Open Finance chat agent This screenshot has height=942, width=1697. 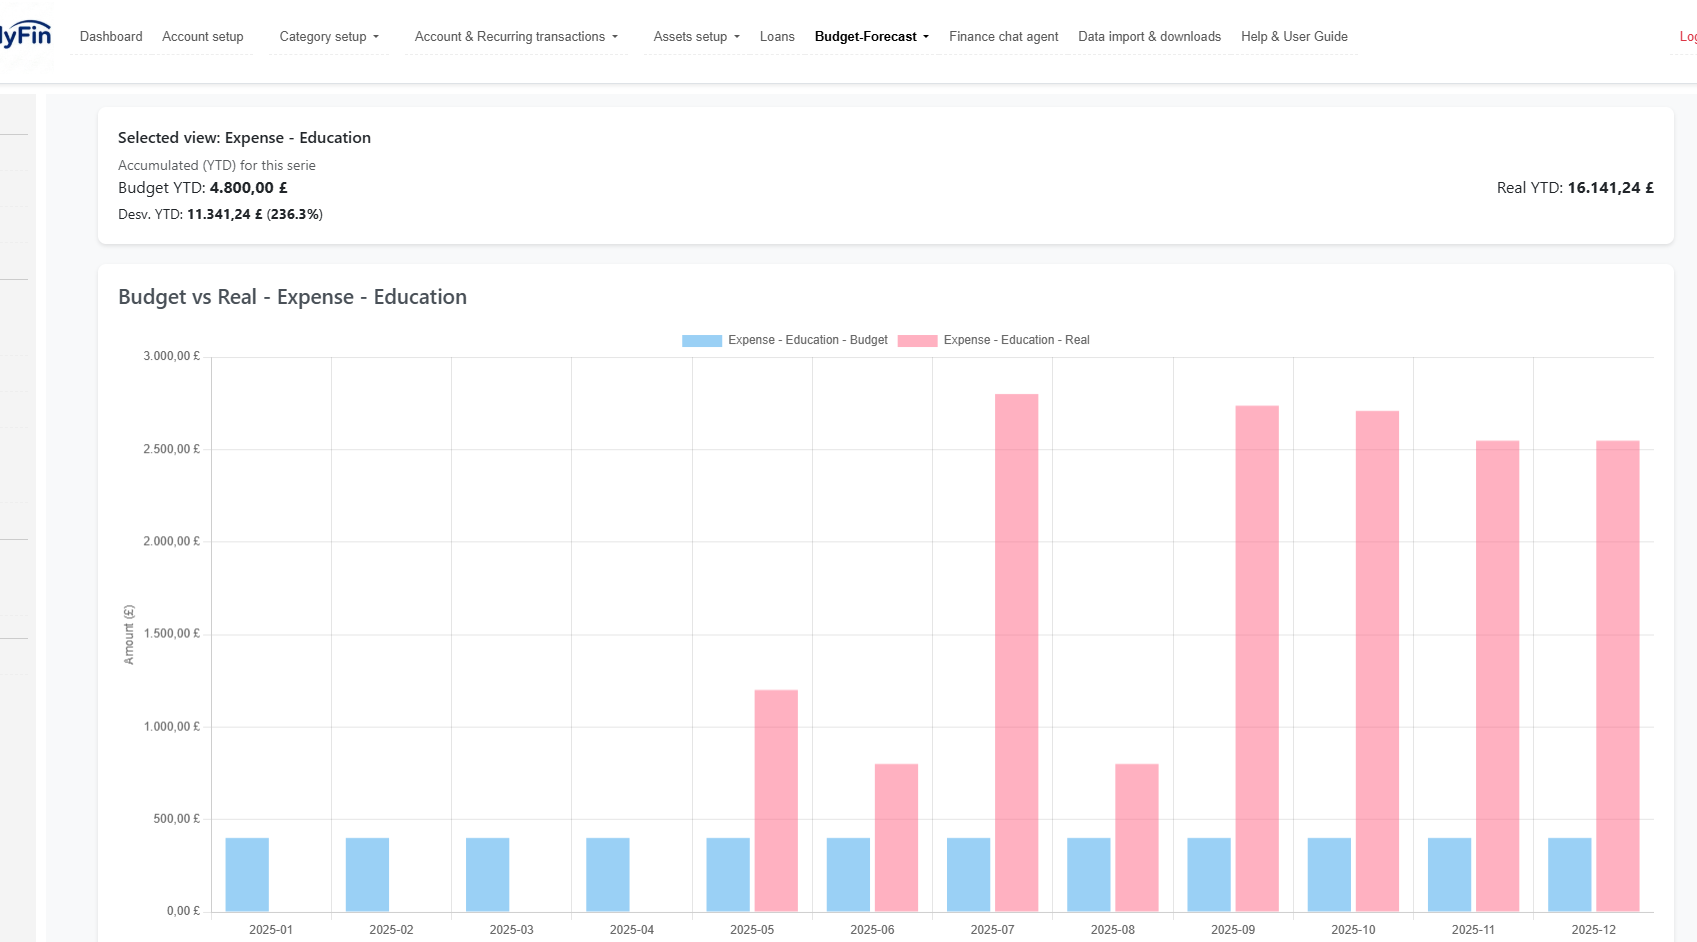coord(1004,36)
